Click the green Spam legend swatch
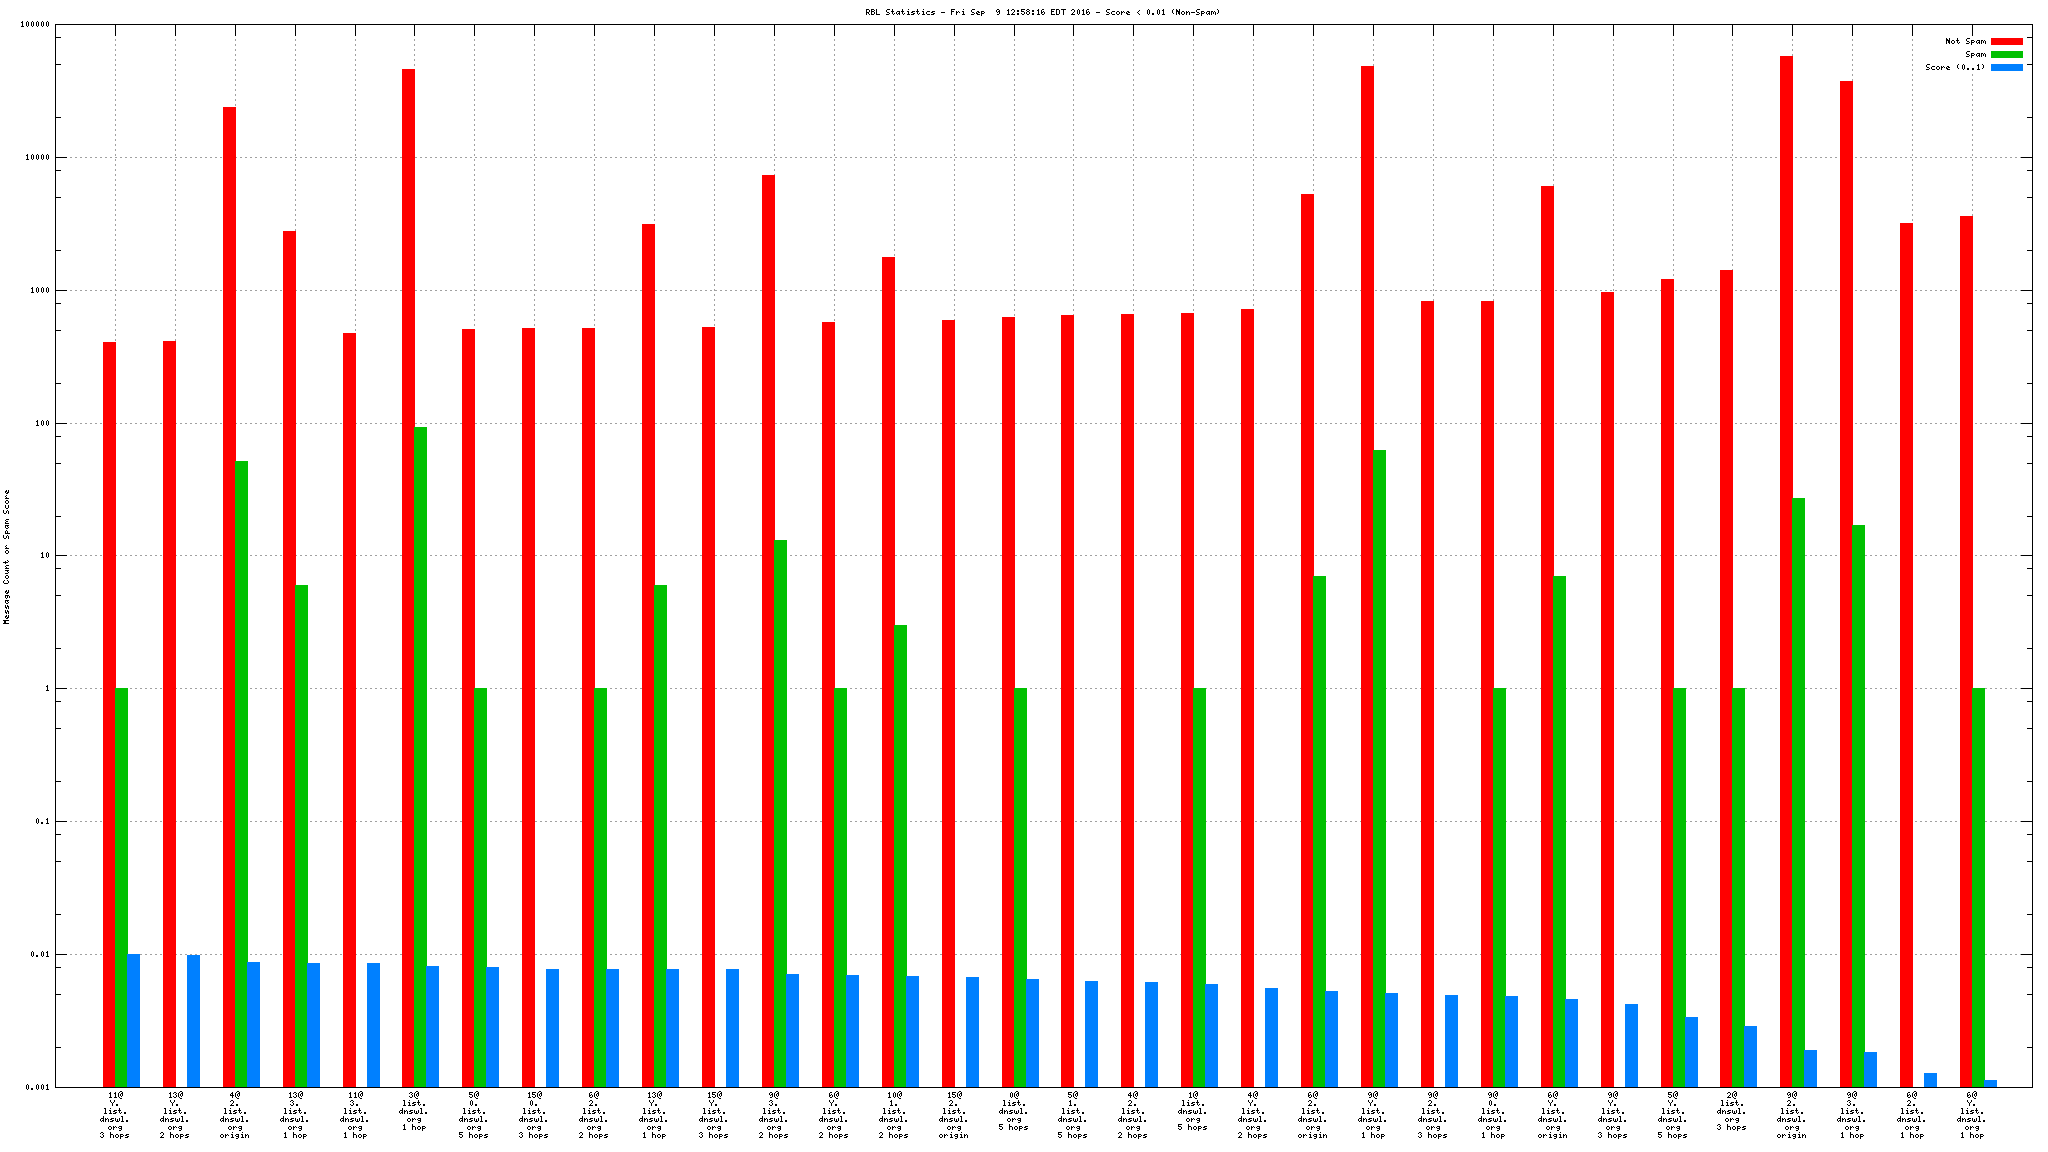Image resolution: width=2048 pixels, height=1152 pixels. (2006, 55)
